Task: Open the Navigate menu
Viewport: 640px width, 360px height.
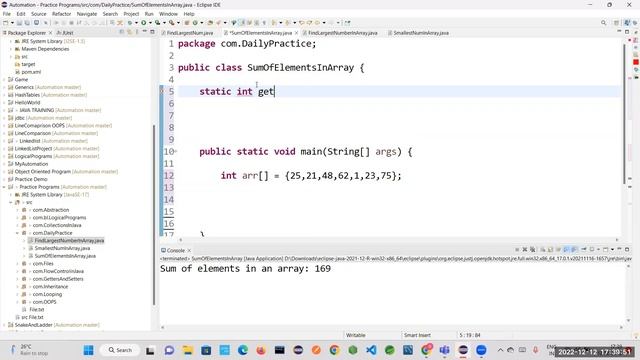Action: (x=87, y=14)
